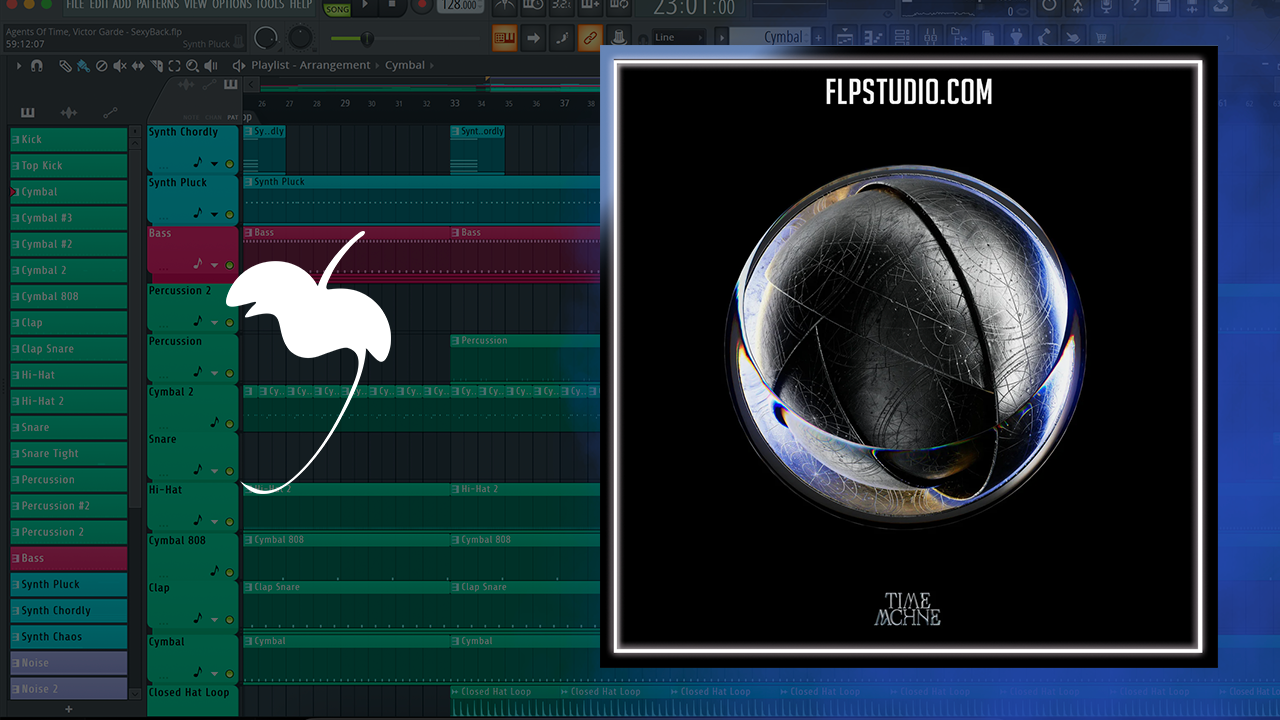Screen dimensions: 1280x720
Task: Click the Record button
Action: click(x=420, y=6)
